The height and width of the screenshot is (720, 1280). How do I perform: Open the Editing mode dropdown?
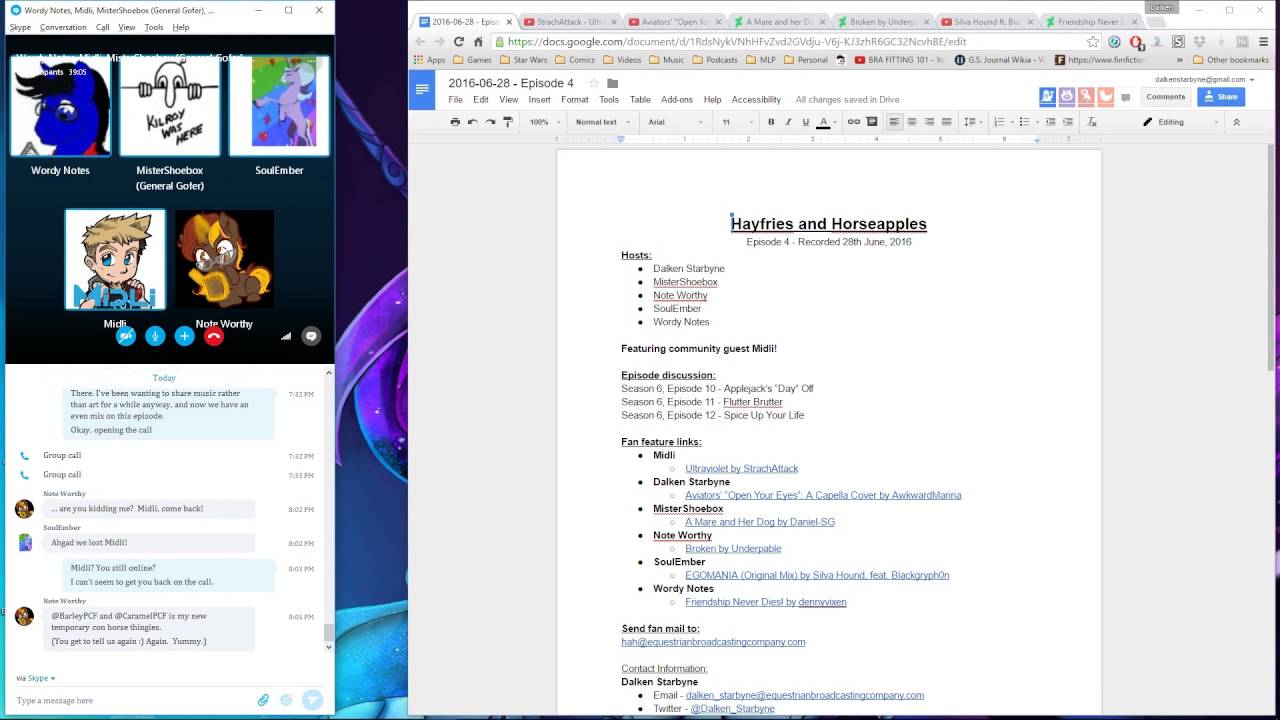click(x=1181, y=122)
